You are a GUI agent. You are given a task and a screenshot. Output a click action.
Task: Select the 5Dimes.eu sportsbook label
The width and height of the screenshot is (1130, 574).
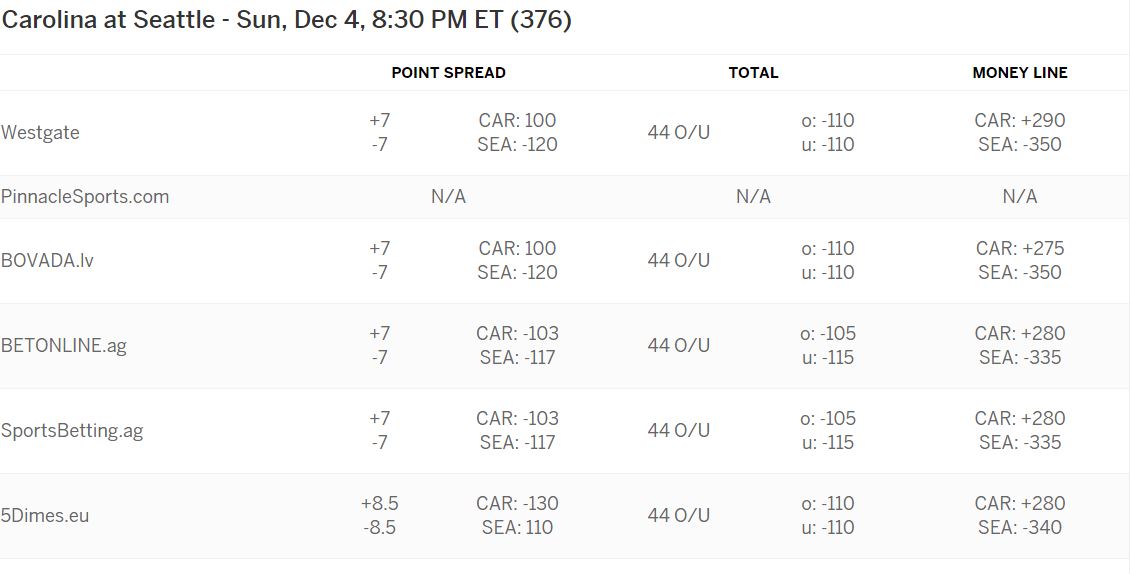pyautogui.click(x=45, y=516)
